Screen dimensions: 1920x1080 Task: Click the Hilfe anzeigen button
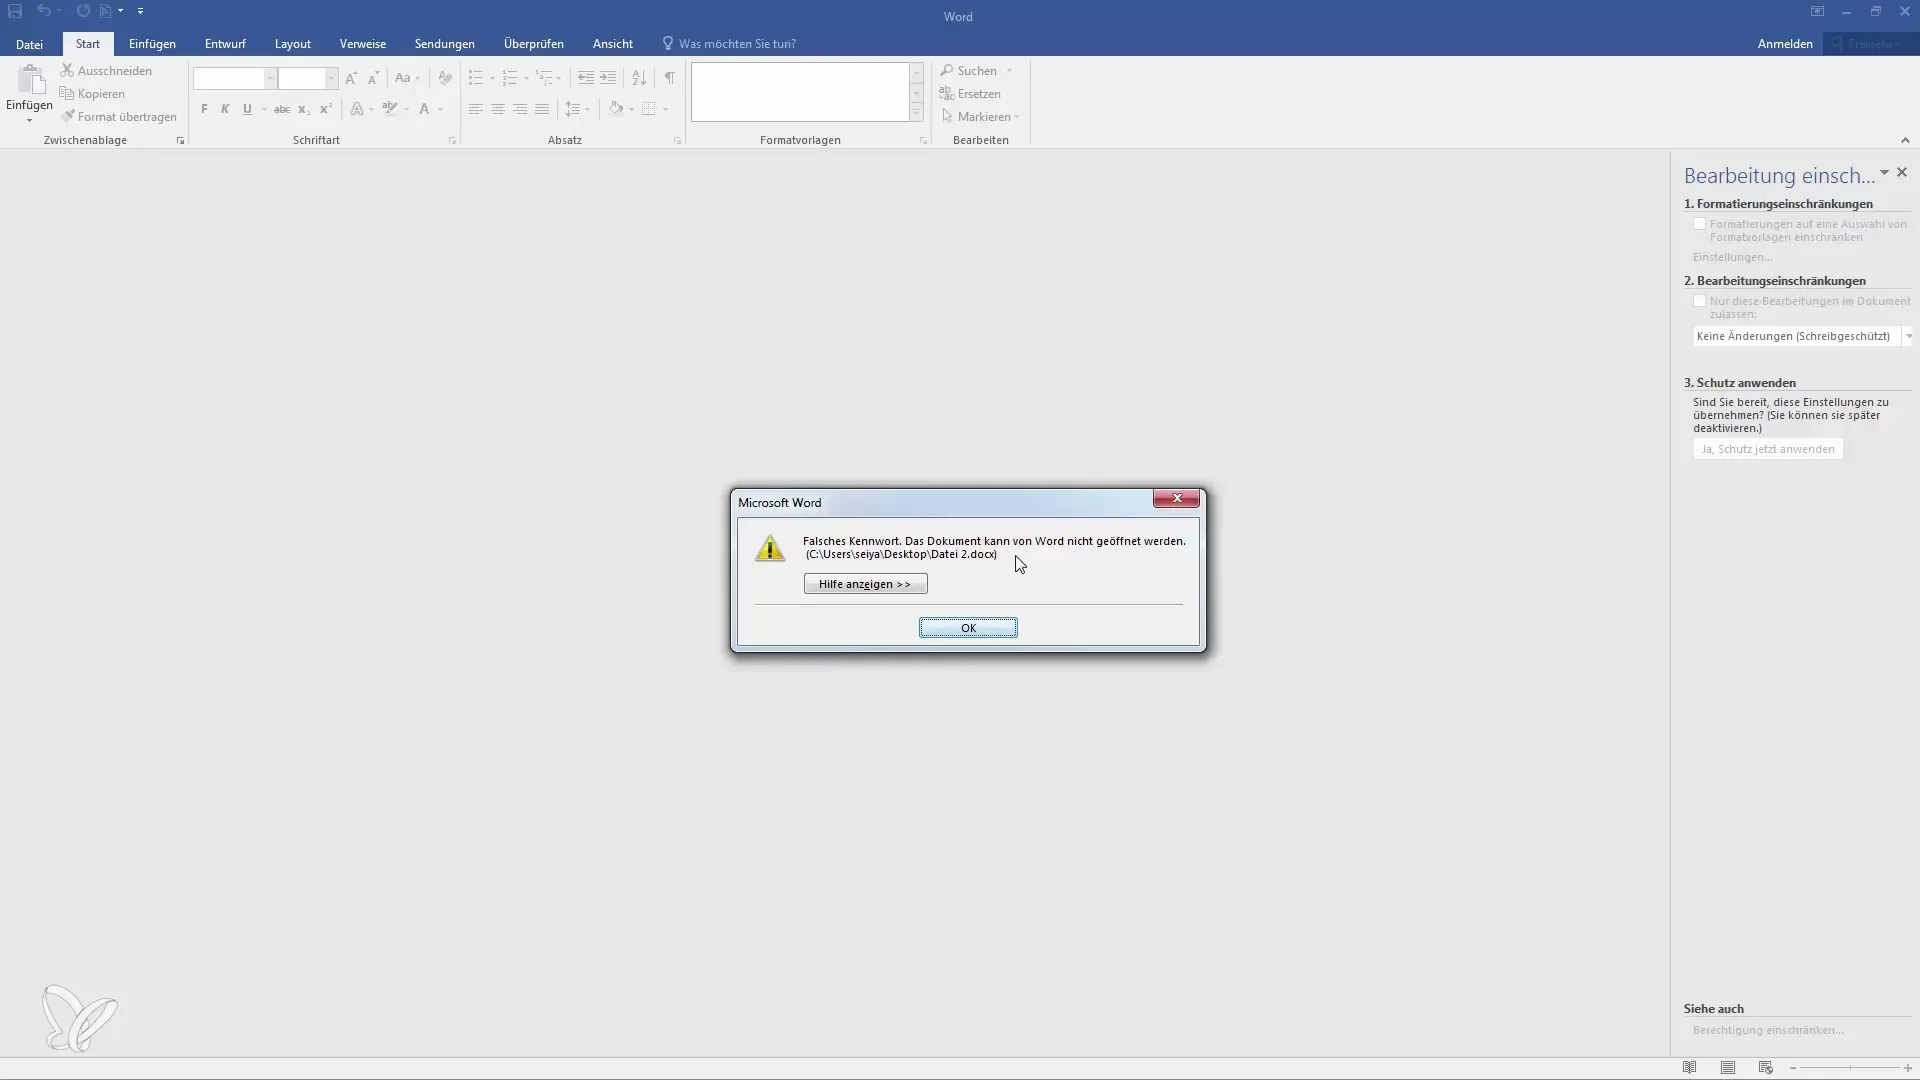pos(865,584)
